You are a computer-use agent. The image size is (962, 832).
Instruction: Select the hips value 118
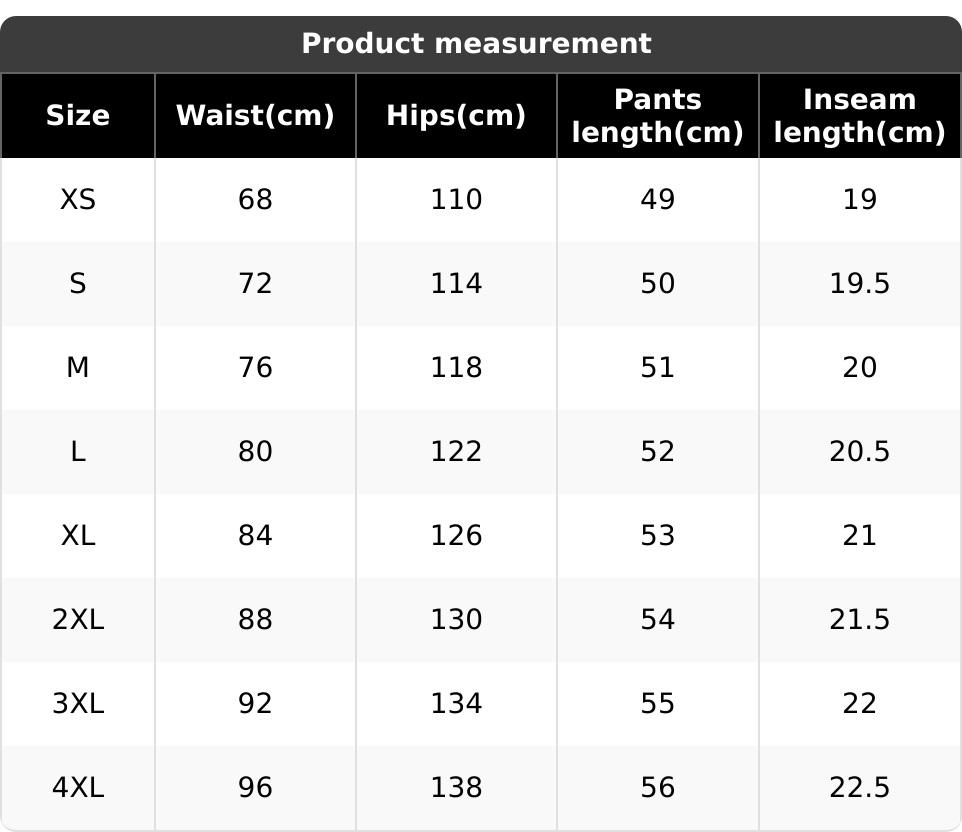pyautogui.click(x=456, y=368)
